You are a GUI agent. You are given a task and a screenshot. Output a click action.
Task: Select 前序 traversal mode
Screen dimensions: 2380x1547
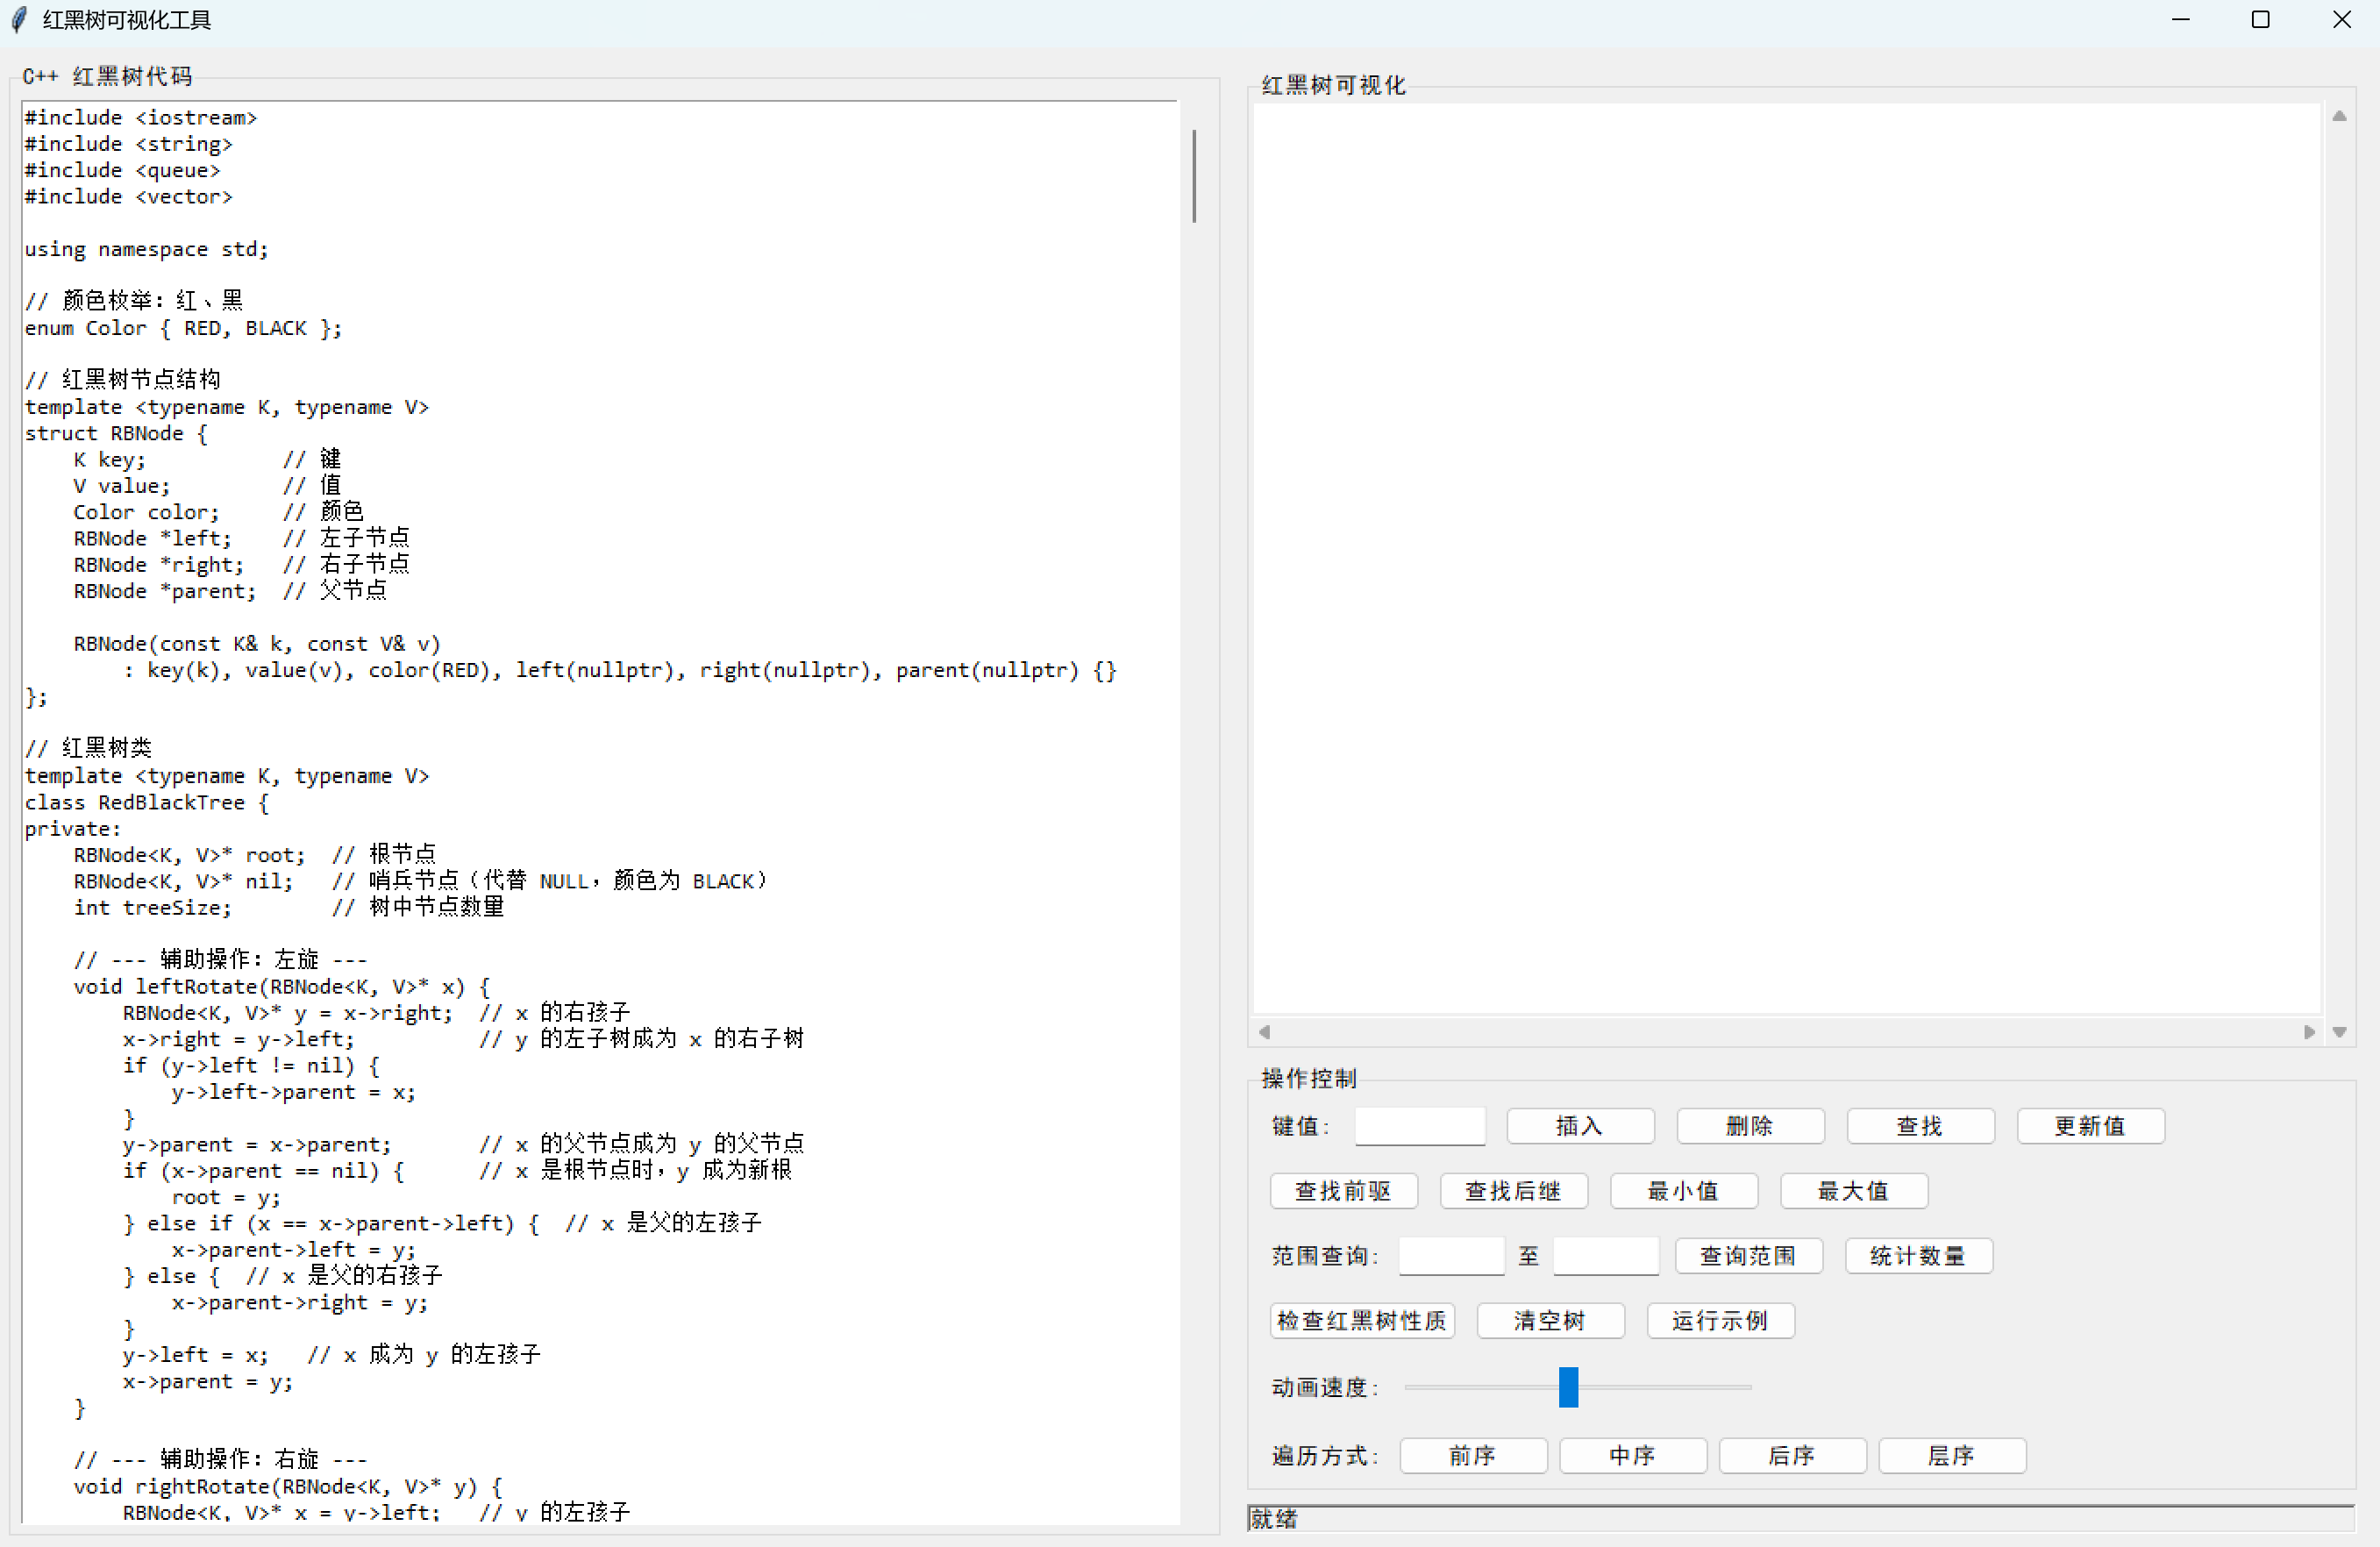coord(1472,1456)
